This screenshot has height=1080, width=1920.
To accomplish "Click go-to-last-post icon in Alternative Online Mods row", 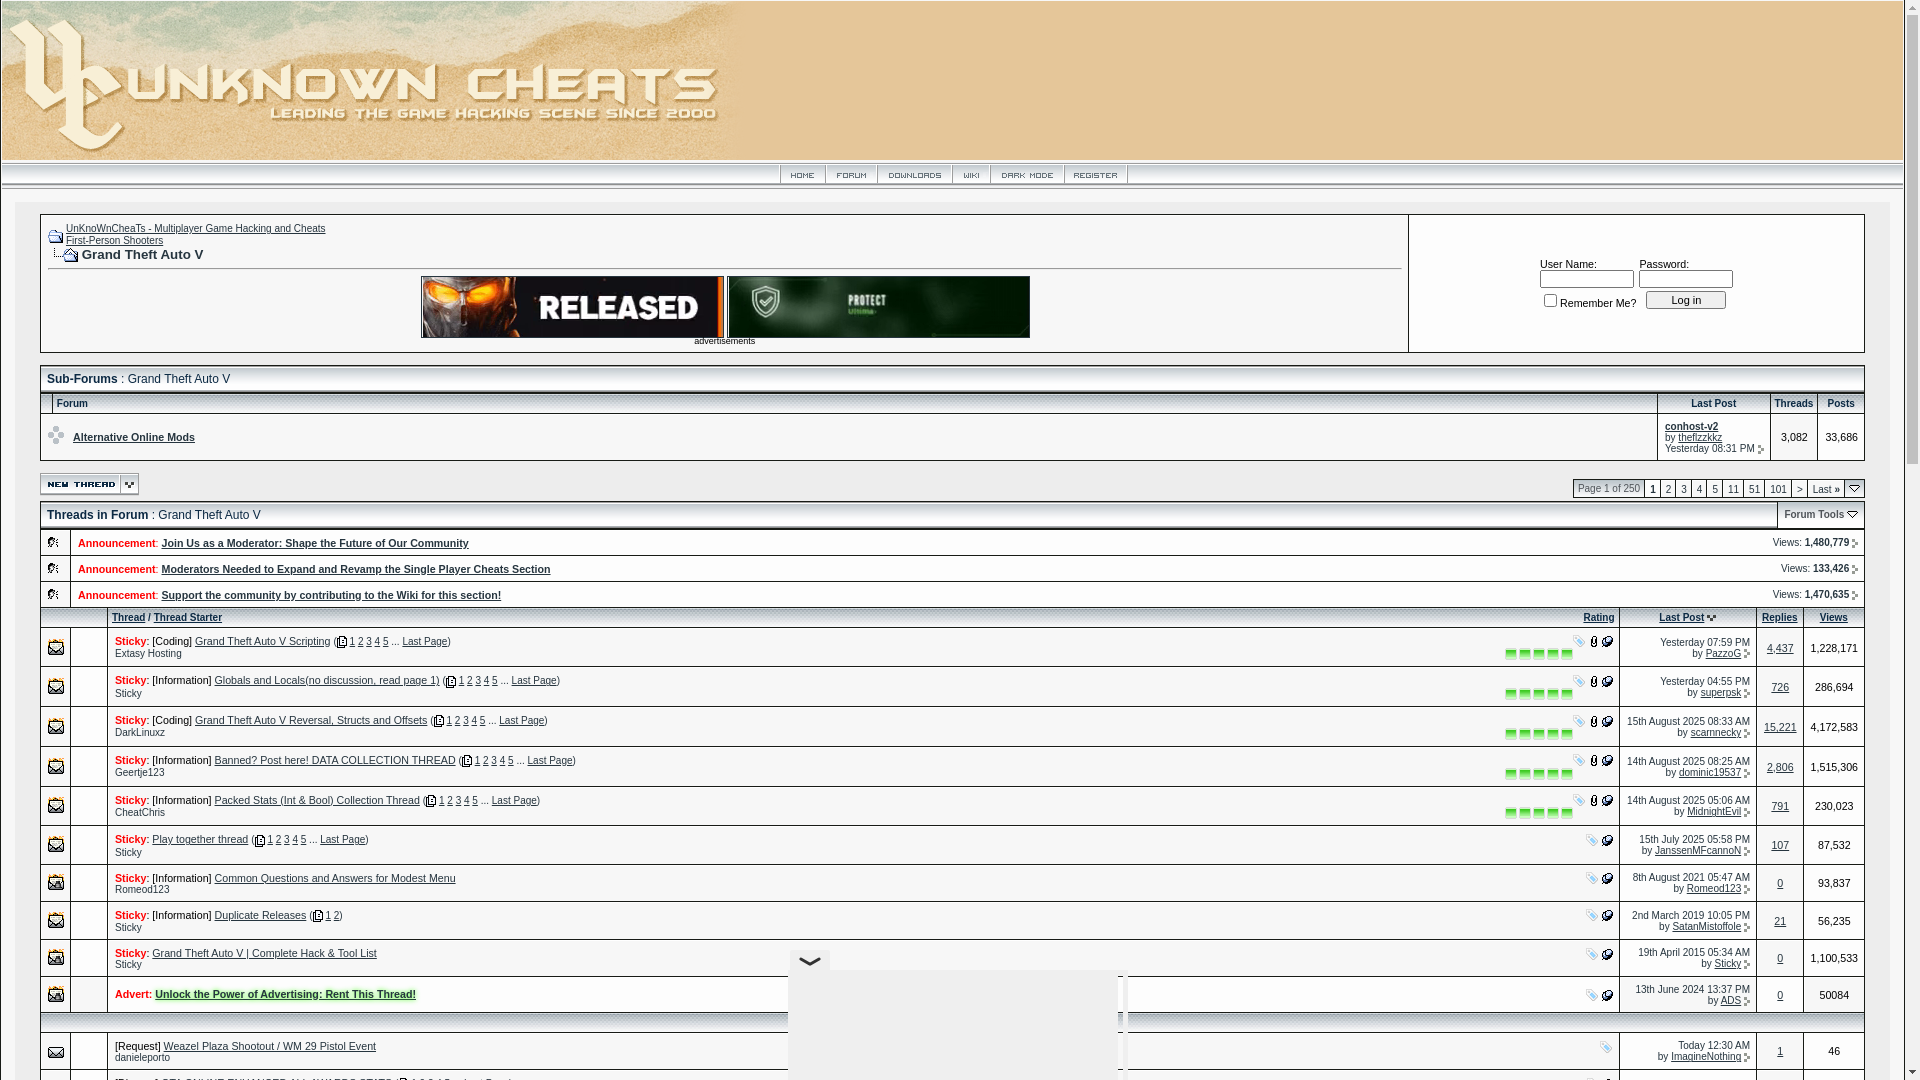I will 1761,449.
